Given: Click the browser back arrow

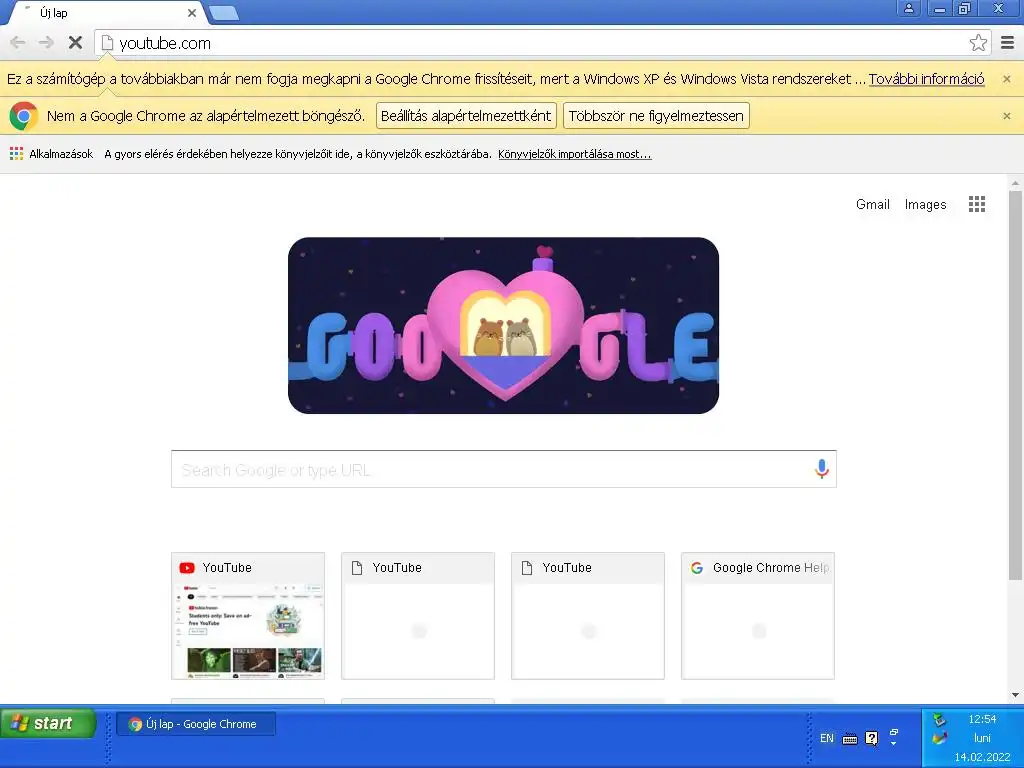Looking at the screenshot, I should coord(18,43).
